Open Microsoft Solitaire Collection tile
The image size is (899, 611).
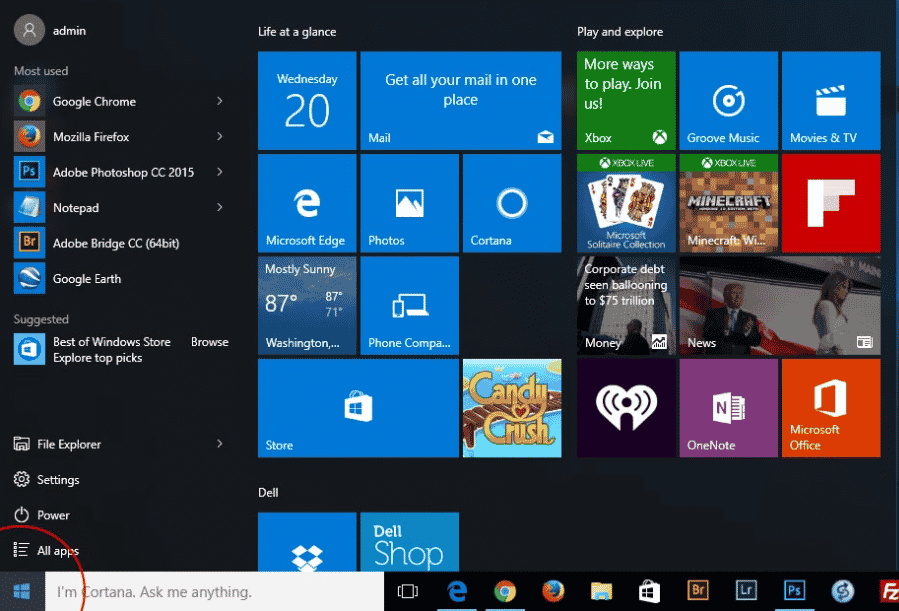[x=626, y=203]
